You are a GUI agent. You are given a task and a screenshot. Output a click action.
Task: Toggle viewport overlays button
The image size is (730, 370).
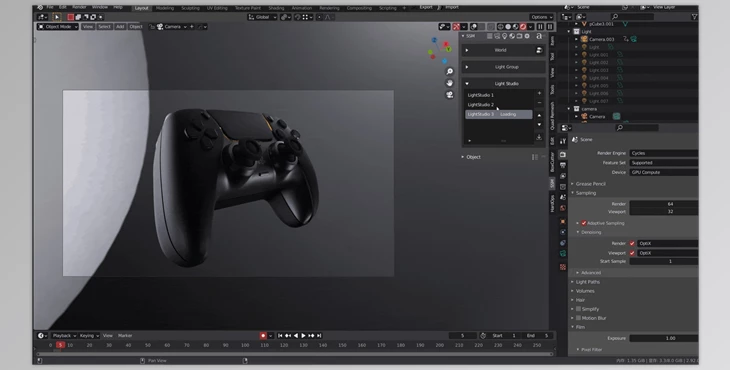474,27
